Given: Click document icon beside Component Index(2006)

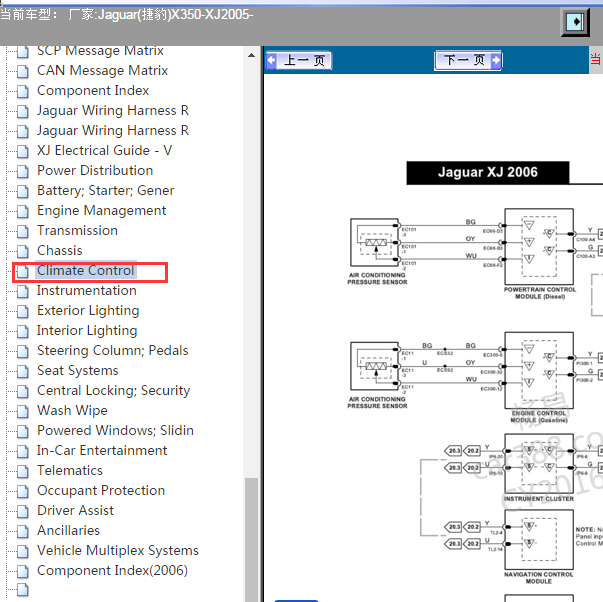Looking at the screenshot, I should coord(23,571).
